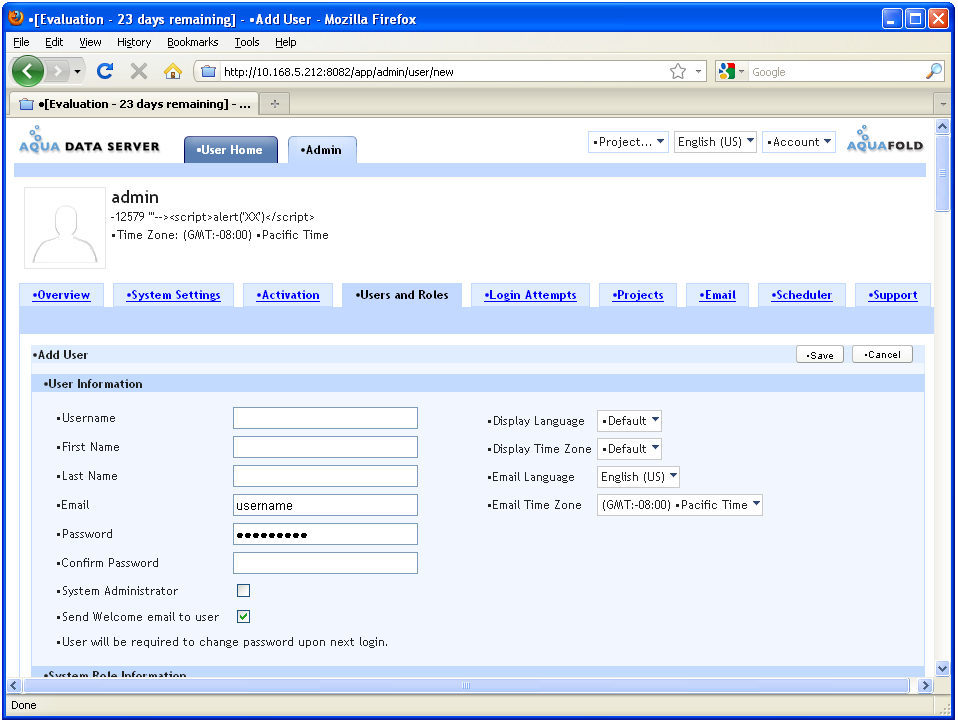Click the vertical scrollbar down arrow

tap(942, 668)
